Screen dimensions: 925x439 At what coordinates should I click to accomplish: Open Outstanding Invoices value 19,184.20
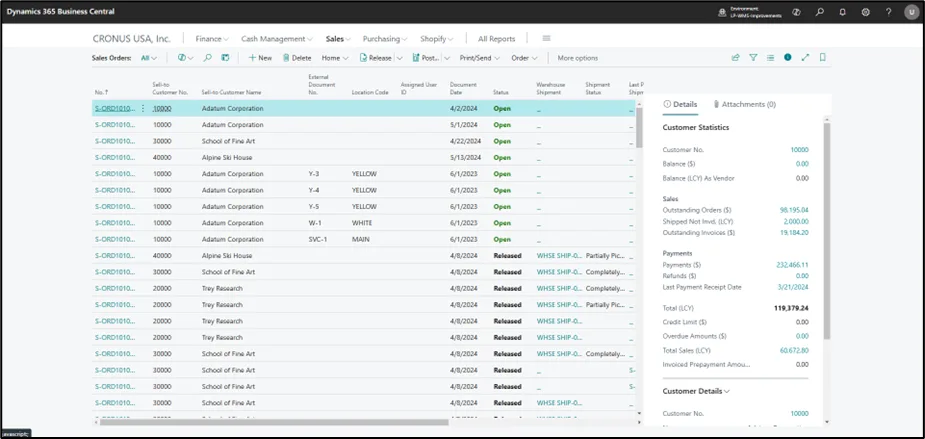(794, 232)
